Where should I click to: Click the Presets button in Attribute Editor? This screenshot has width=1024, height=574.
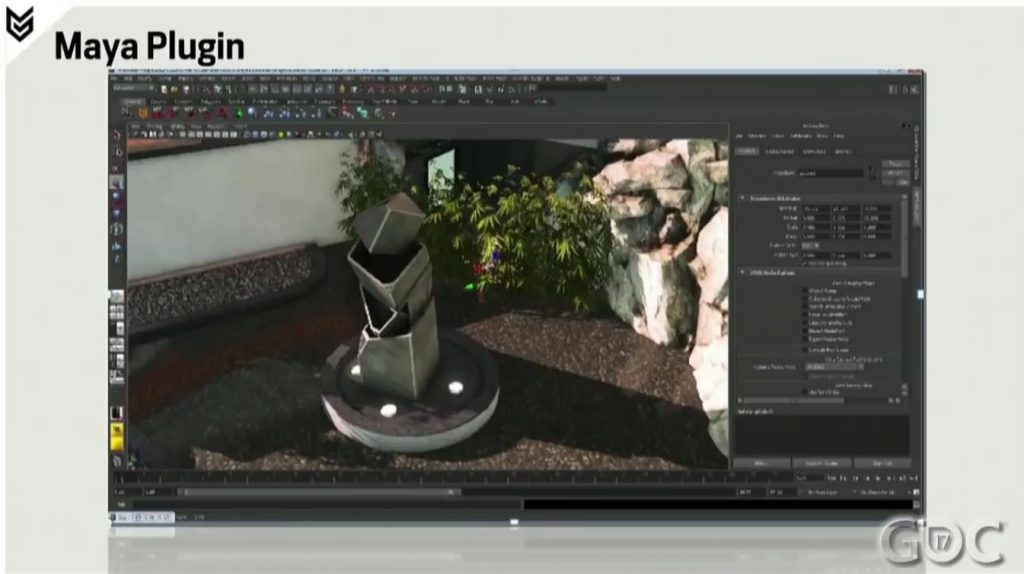pos(895,173)
